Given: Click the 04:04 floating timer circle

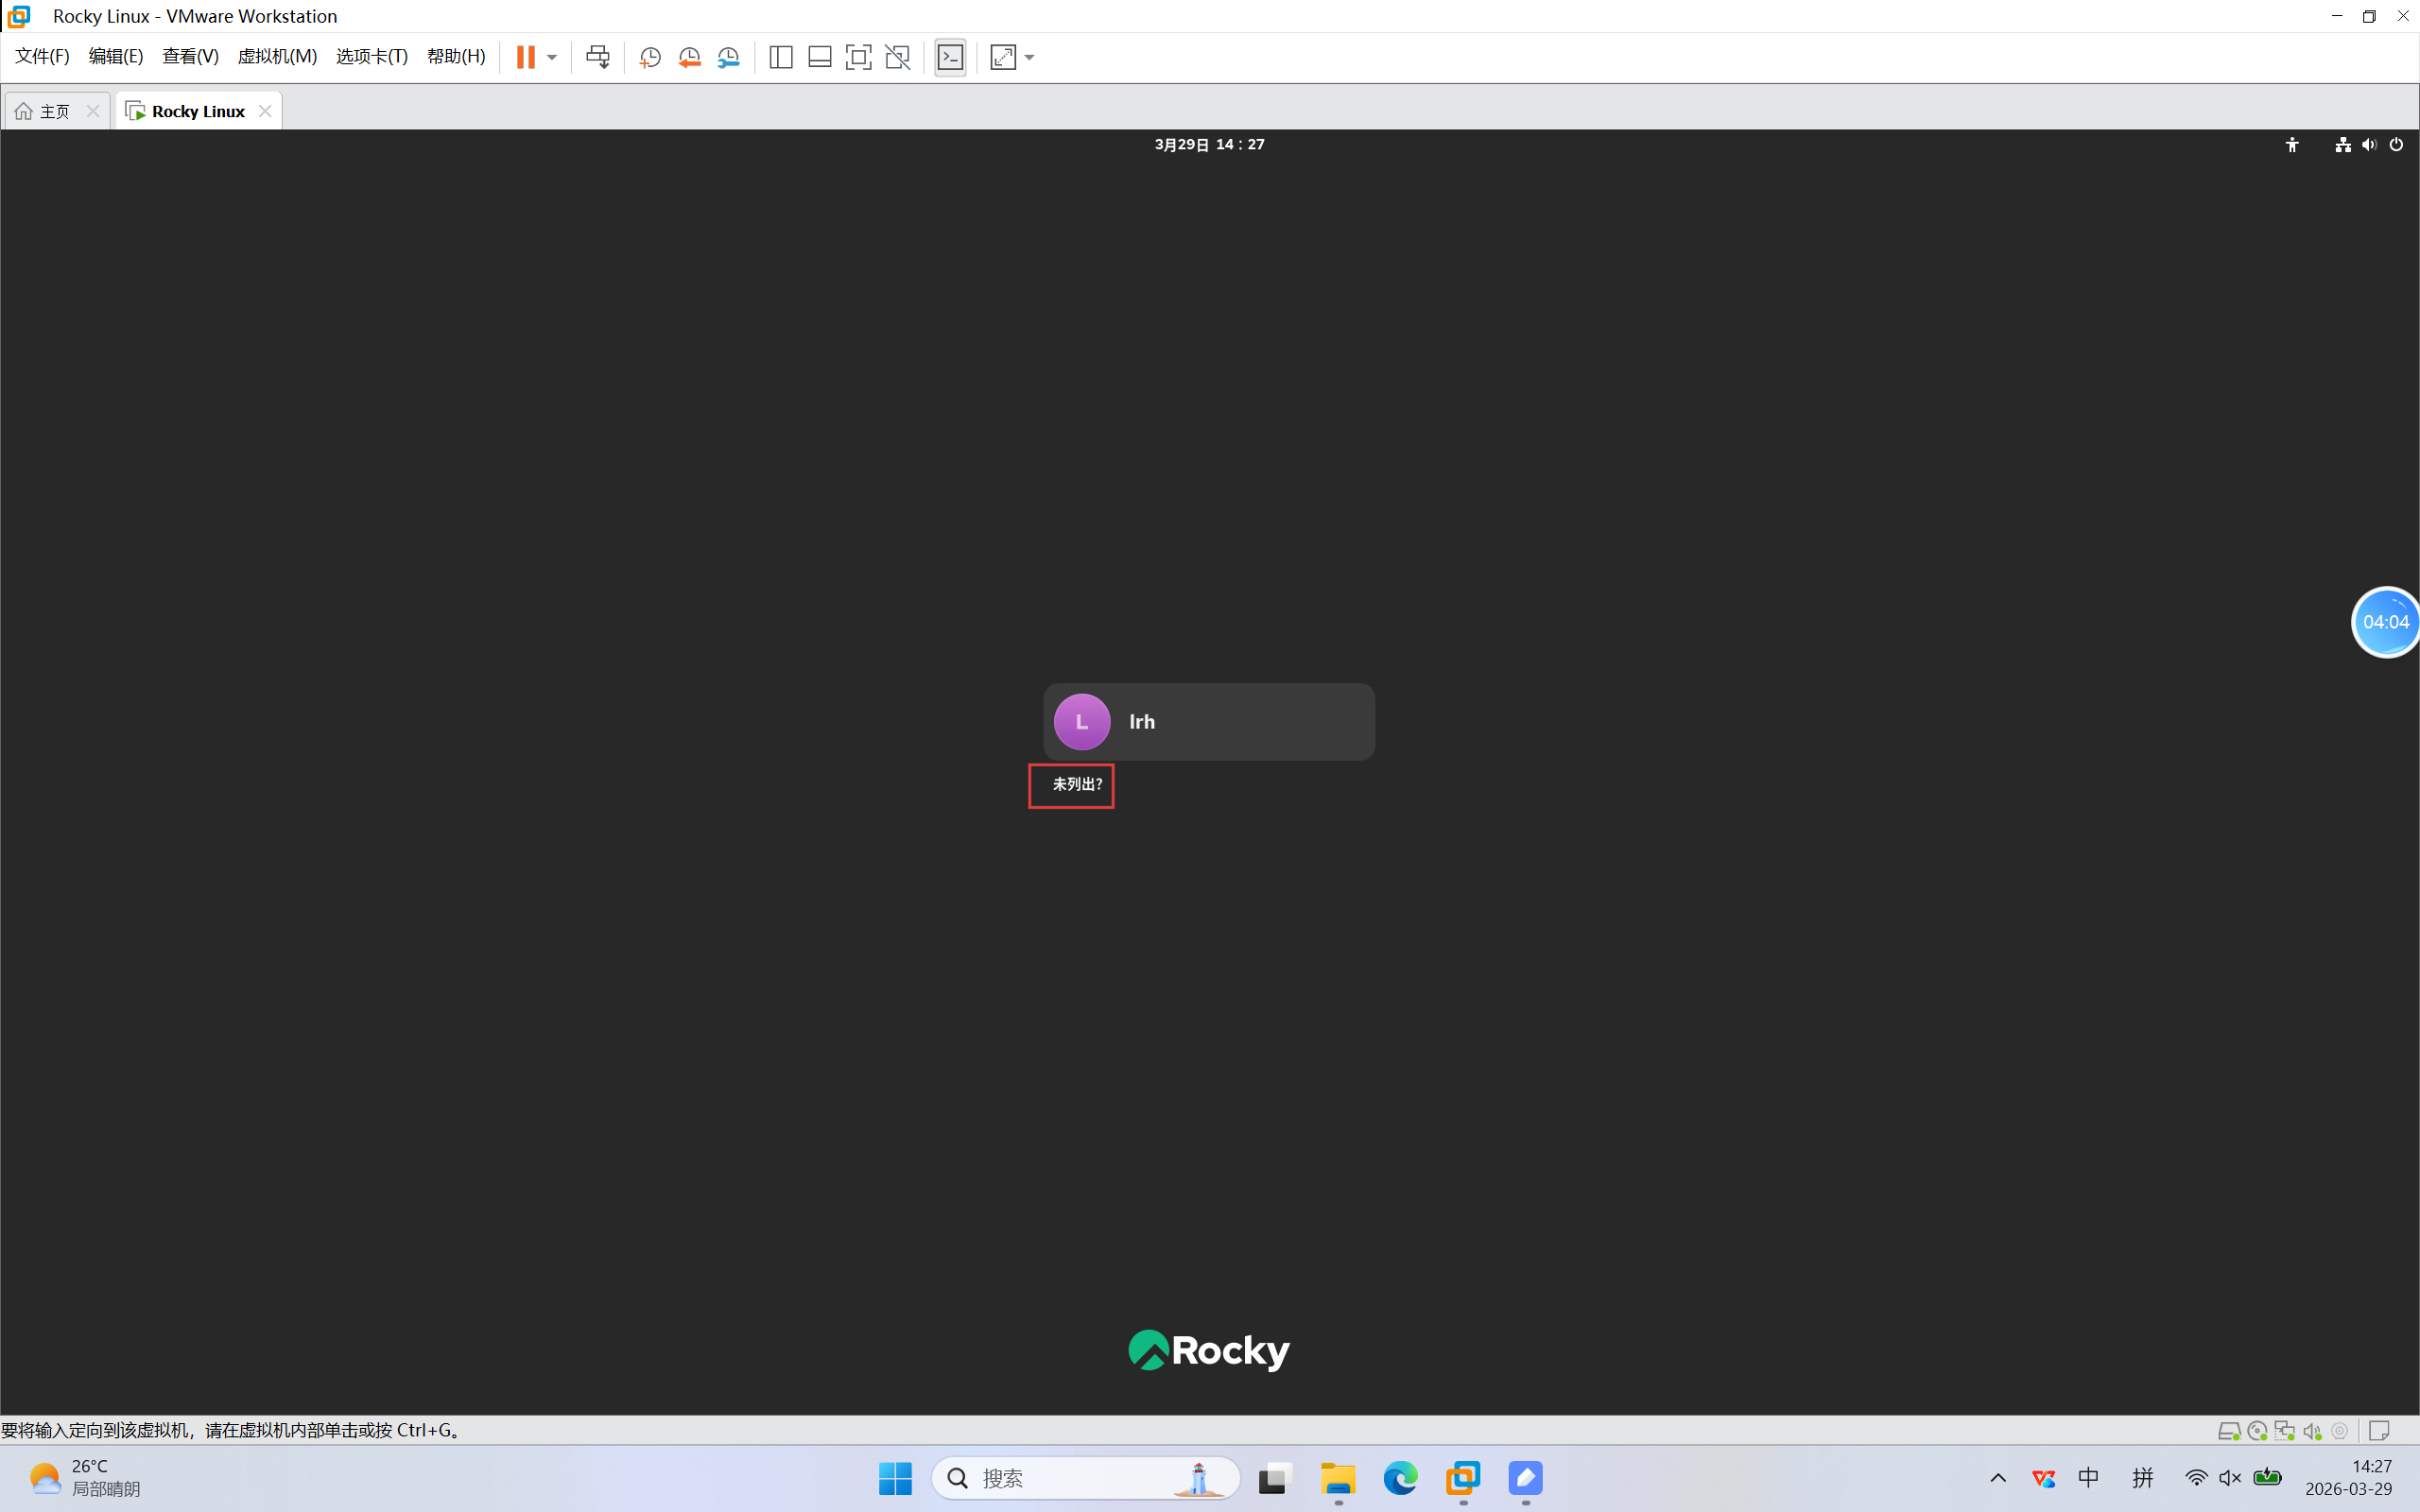Looking at the screenshot, I should point(2385,622).
